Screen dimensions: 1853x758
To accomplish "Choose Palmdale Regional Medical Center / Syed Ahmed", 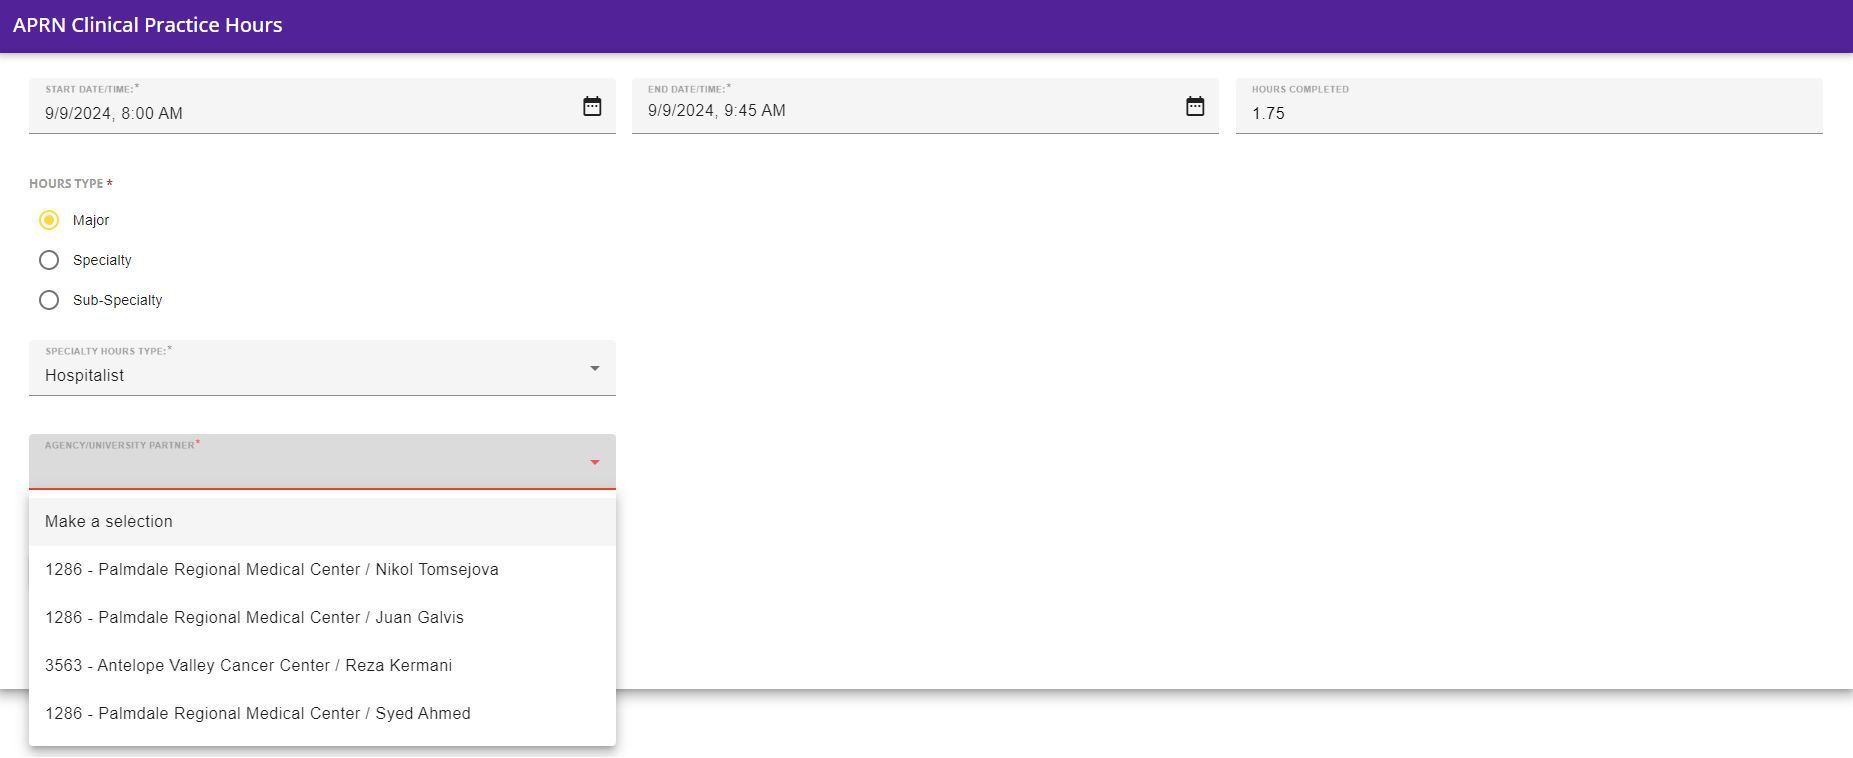I will tap(322, 714).
